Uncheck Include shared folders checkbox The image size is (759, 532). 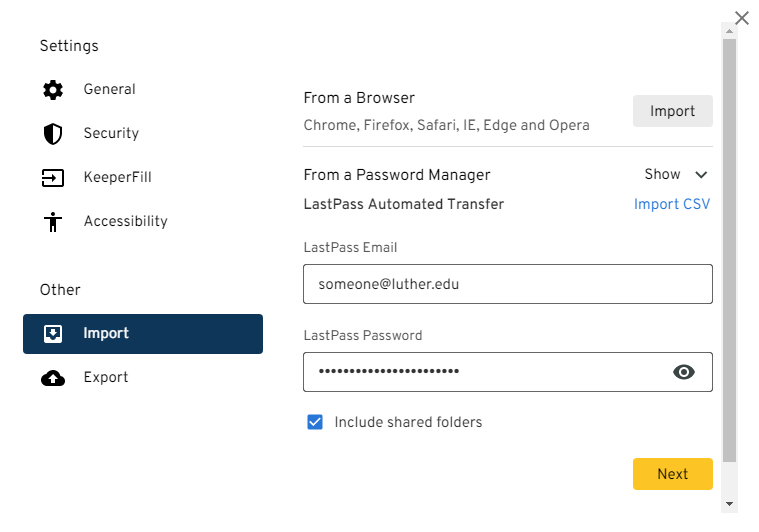(315, 422)
